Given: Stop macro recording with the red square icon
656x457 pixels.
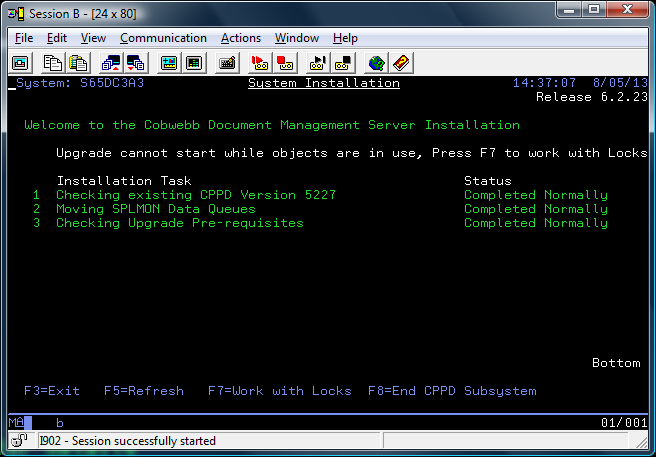Looking at the screenshot, I should point(285,63).
